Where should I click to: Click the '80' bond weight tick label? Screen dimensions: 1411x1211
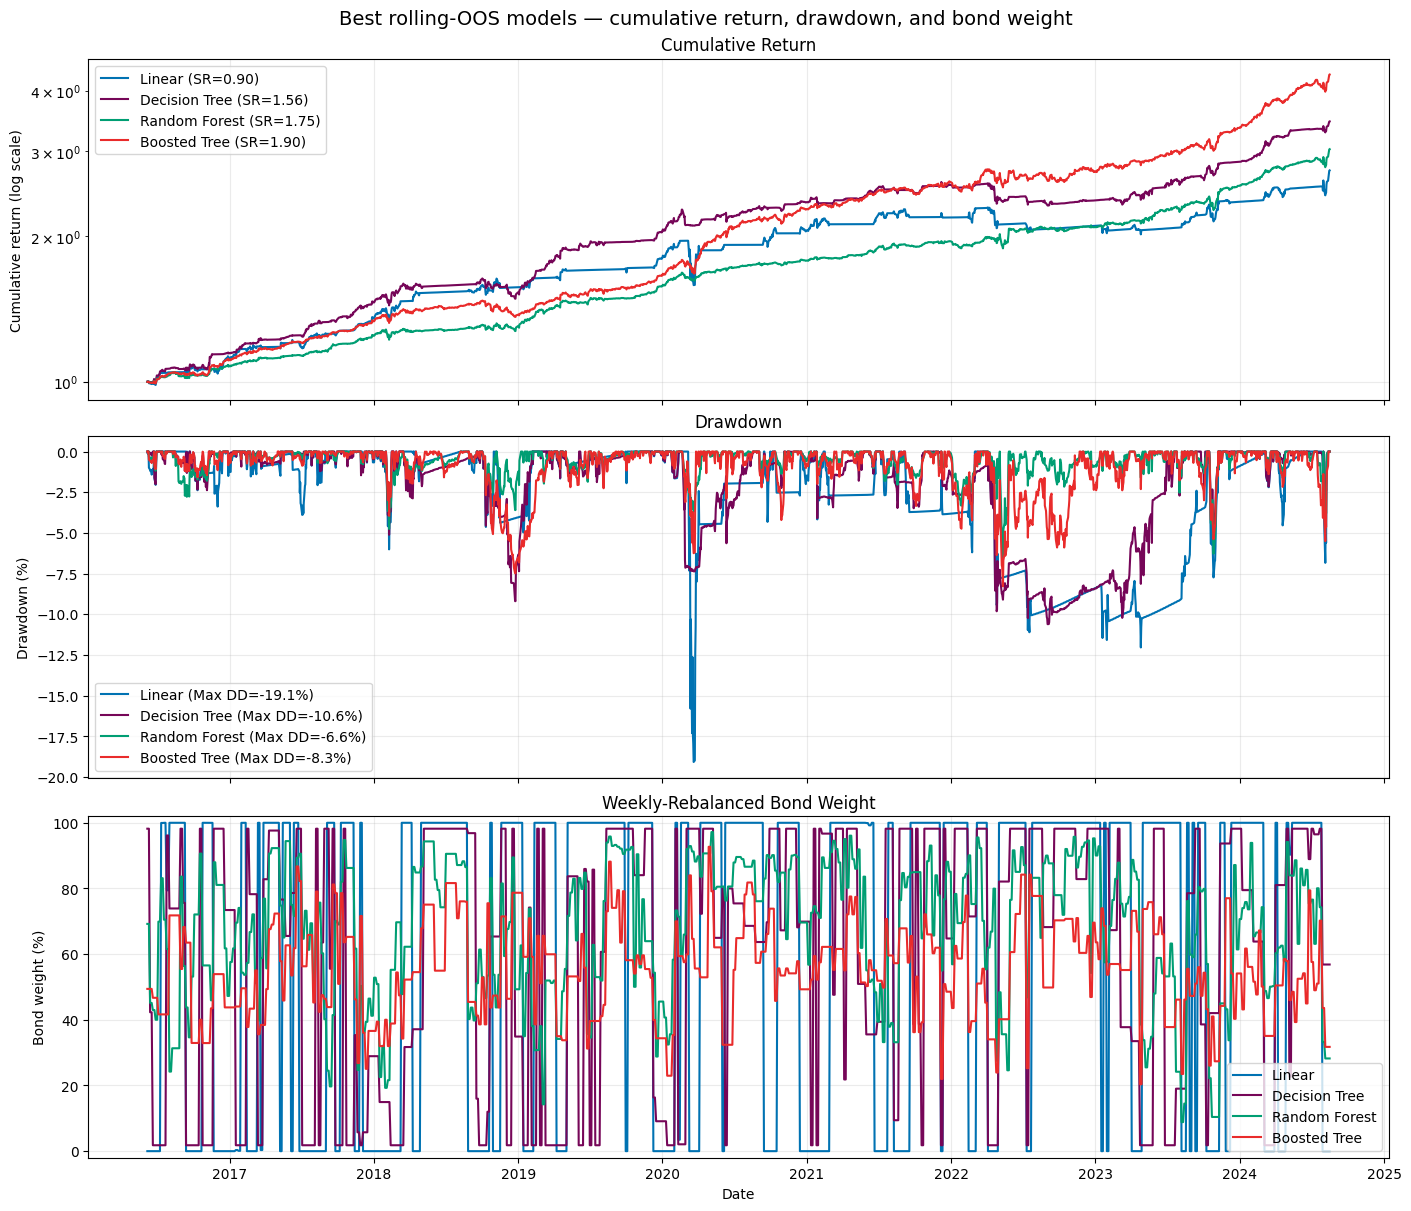[x=72, y=889]
